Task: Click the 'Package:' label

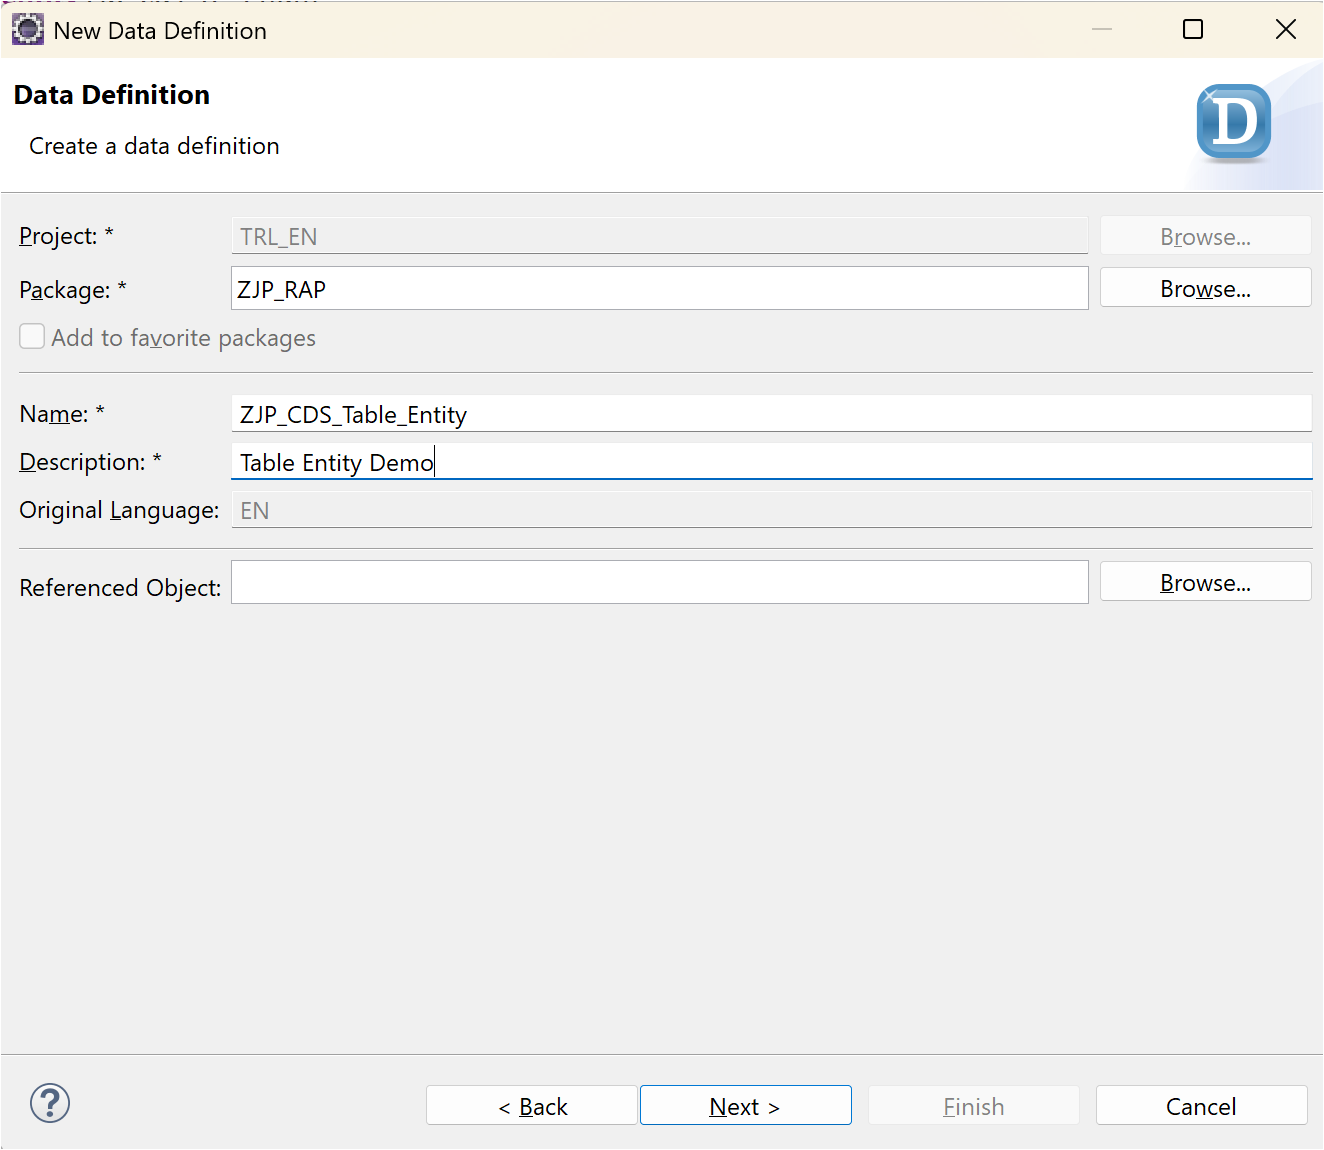Action: point(73,290)
